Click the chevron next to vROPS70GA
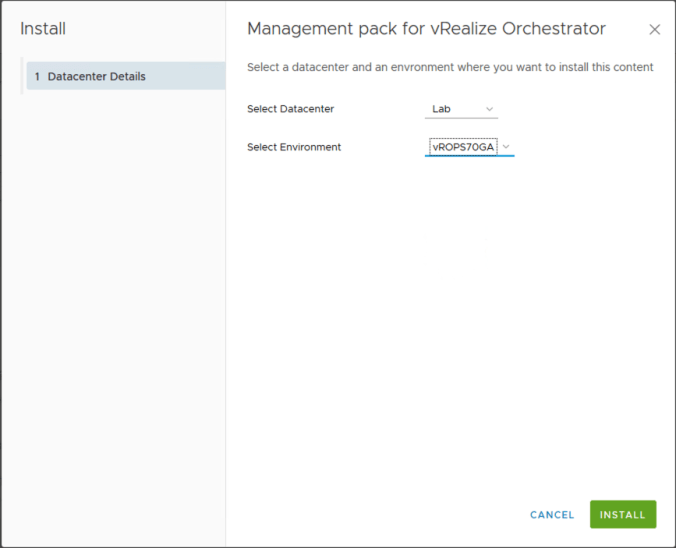The image size is (676, 548). (506, 147)
